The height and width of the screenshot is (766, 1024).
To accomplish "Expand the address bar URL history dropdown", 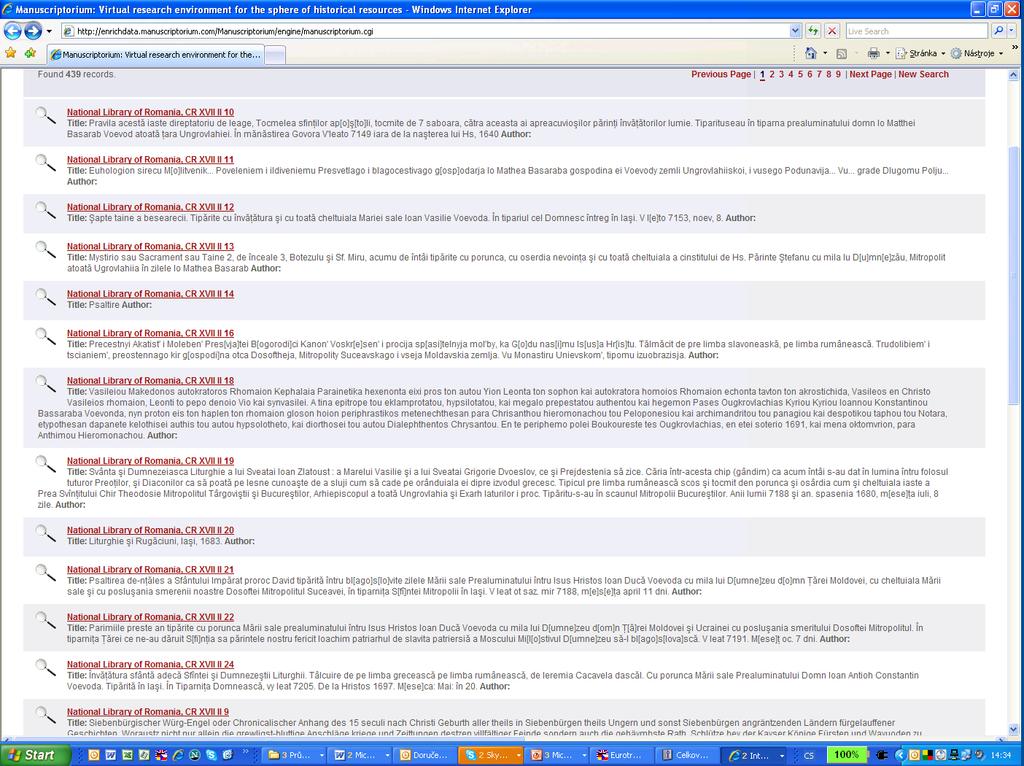I will [795, 31].
